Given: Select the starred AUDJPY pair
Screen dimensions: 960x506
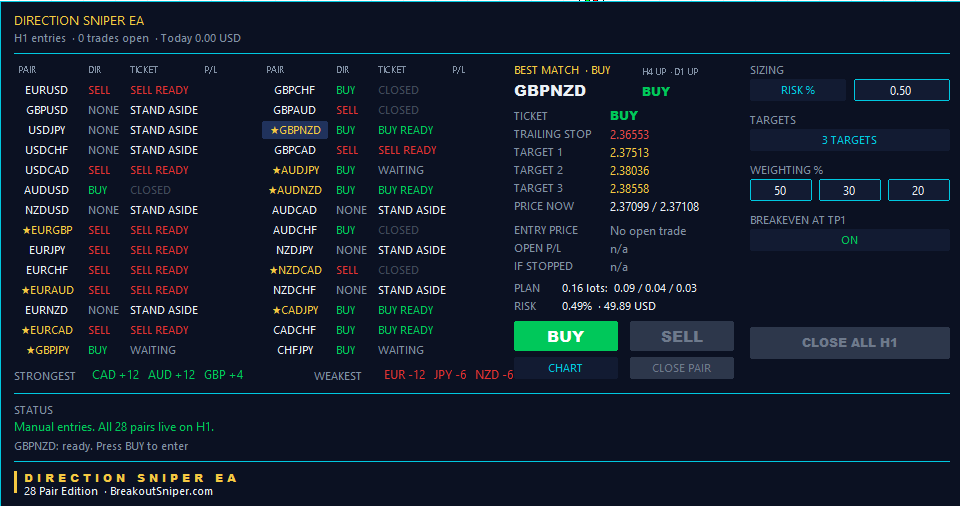Looking at the screenshot, I should click(x=296, y=170).
